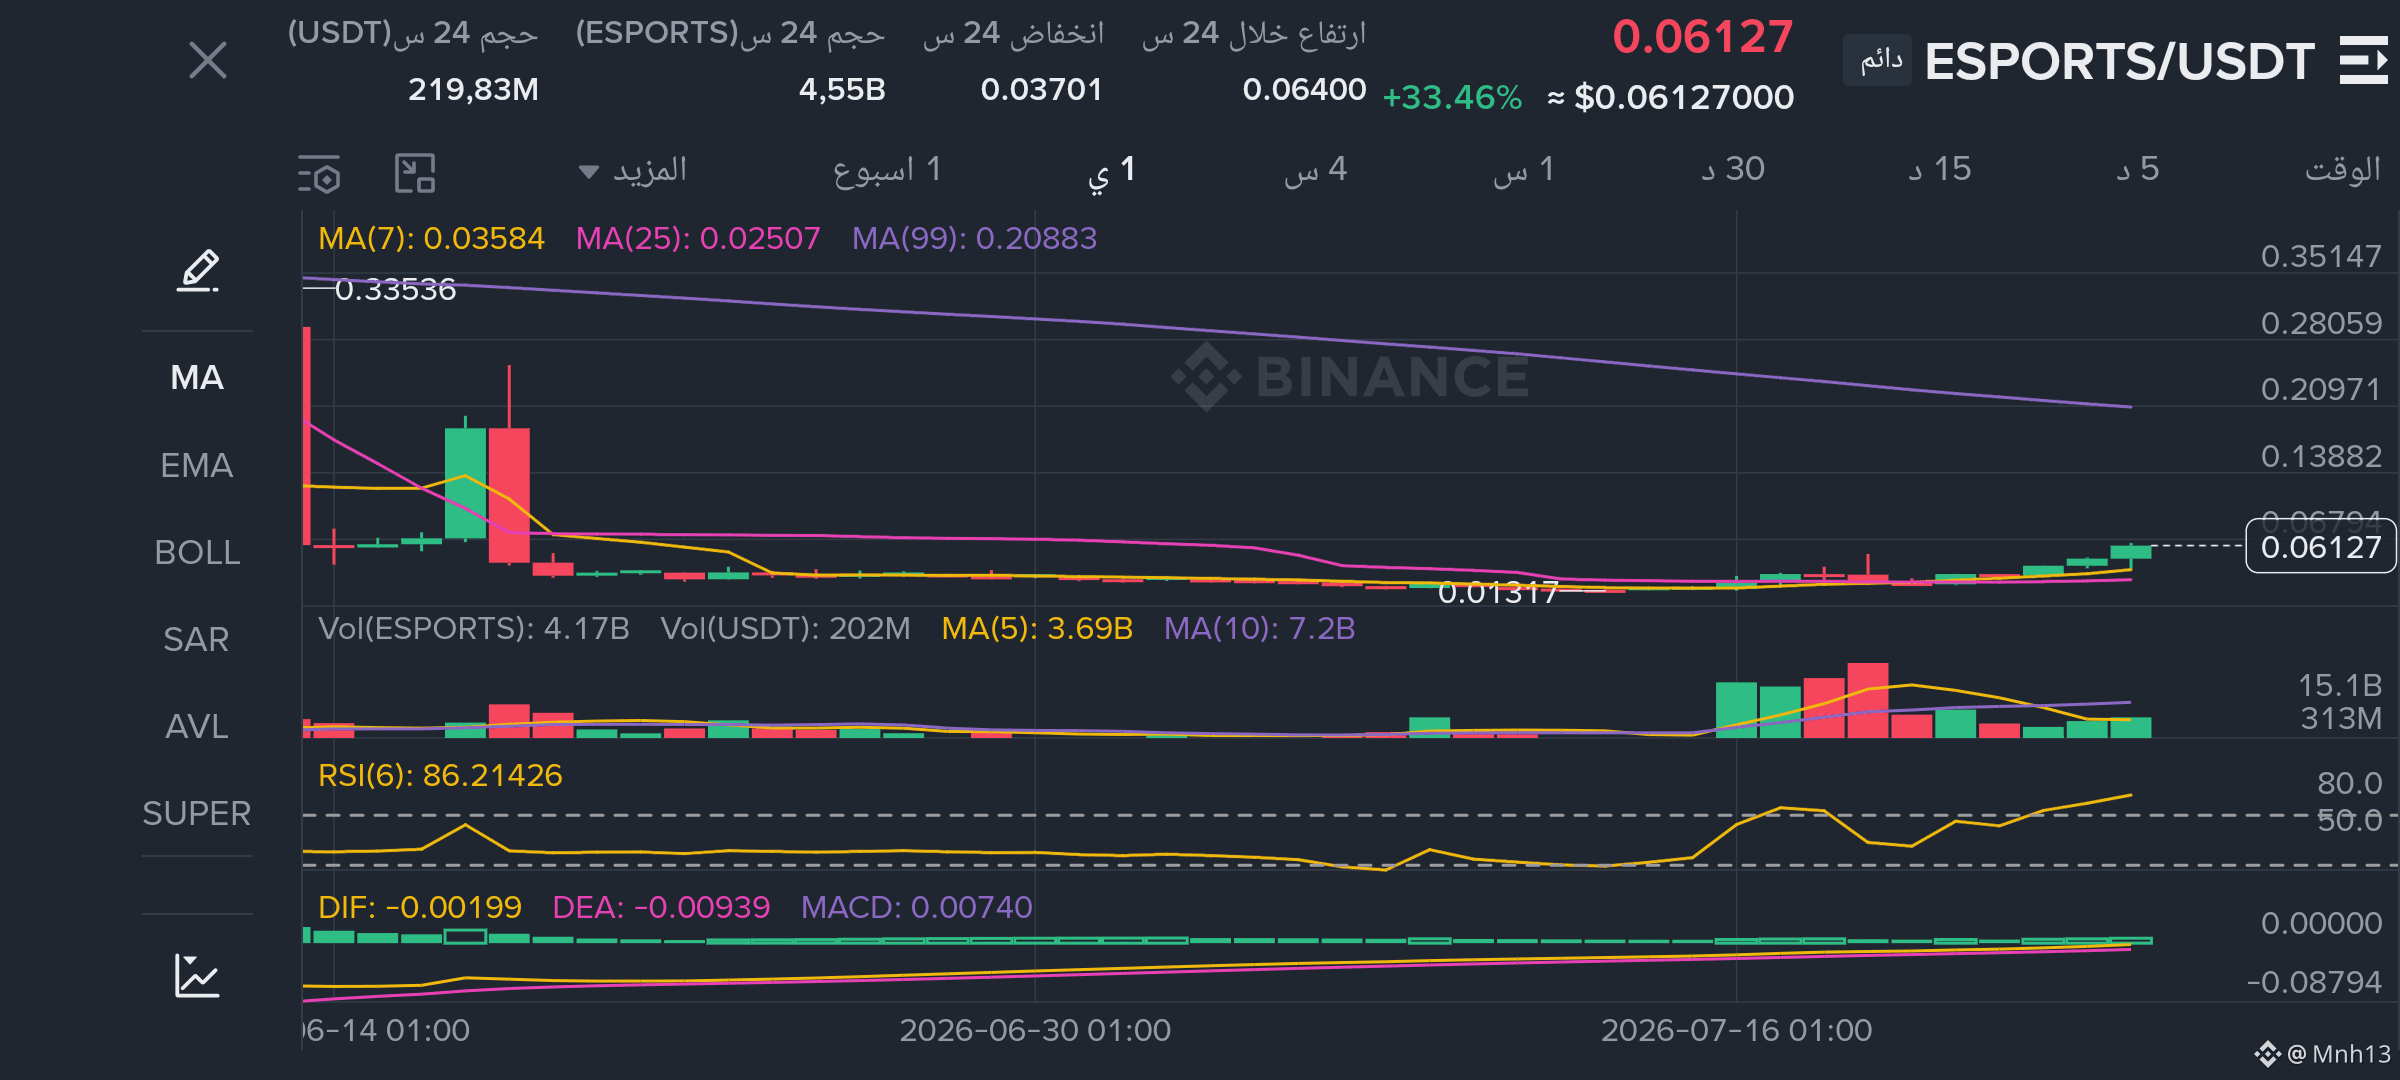The width and height of the screenshot is (2400, 1080).
Task: Click the DIF: -0.00199 label
Action: pos(420,908)
